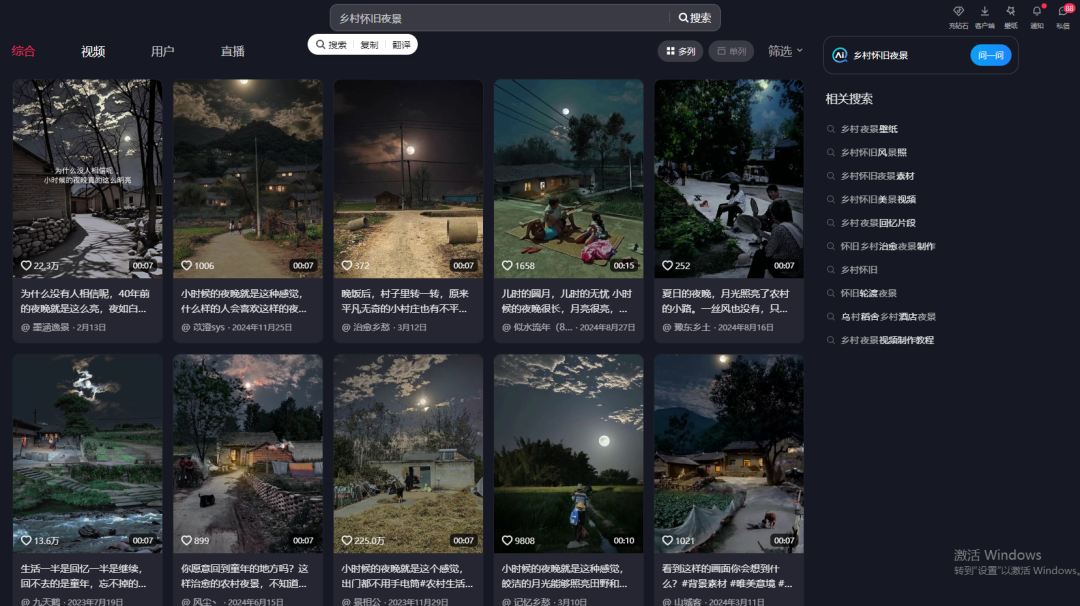Search related term 乡村怀旧风景照
1080x606 pixels.
point(873,152)
